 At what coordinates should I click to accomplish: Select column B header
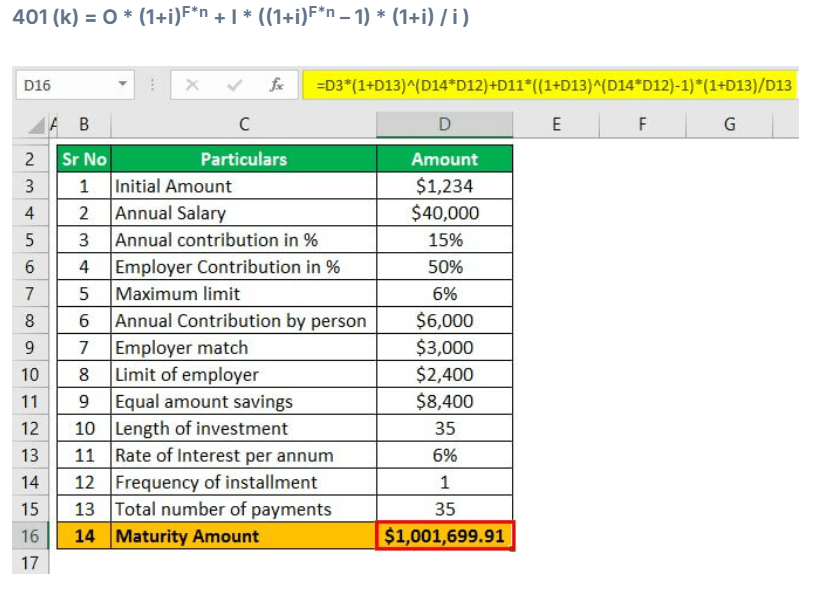coord(84,123)
